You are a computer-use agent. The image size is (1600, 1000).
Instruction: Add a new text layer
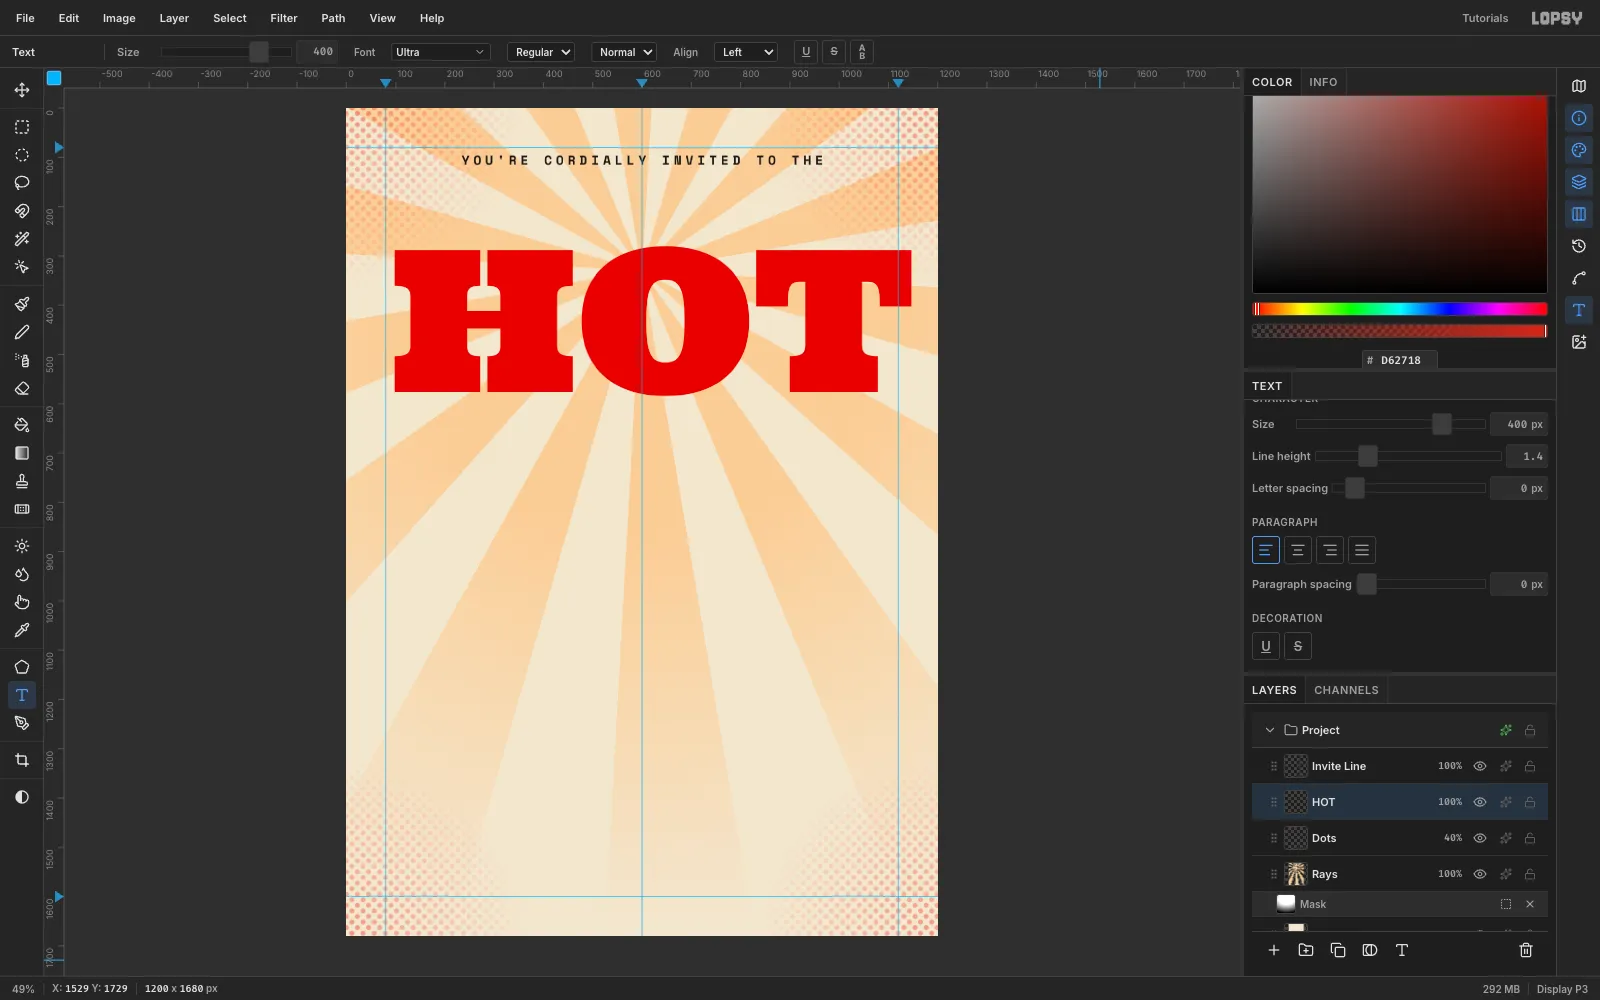1402,950
